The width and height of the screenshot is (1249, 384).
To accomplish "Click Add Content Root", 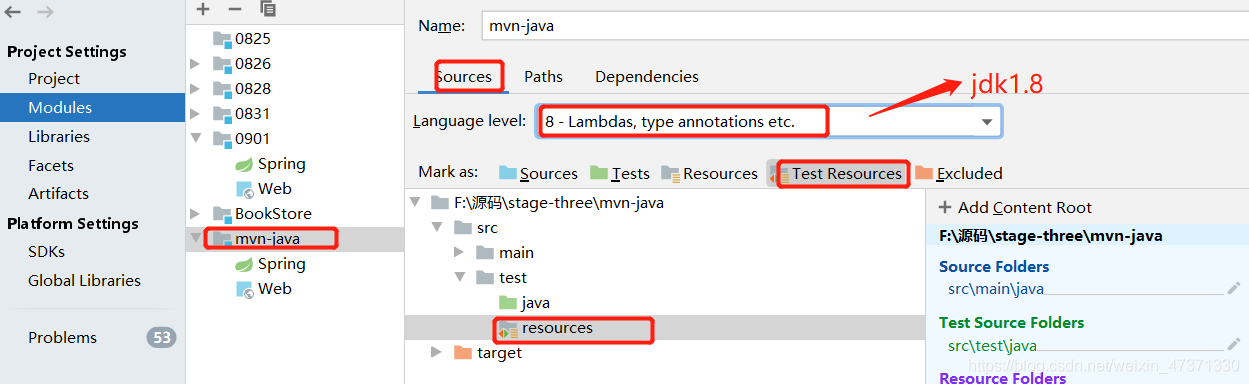I will click(1015, 208).
